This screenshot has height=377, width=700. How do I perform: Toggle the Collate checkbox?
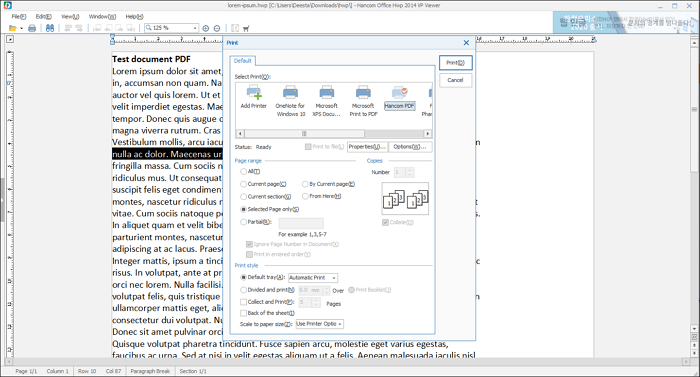[x=385, y=222]
